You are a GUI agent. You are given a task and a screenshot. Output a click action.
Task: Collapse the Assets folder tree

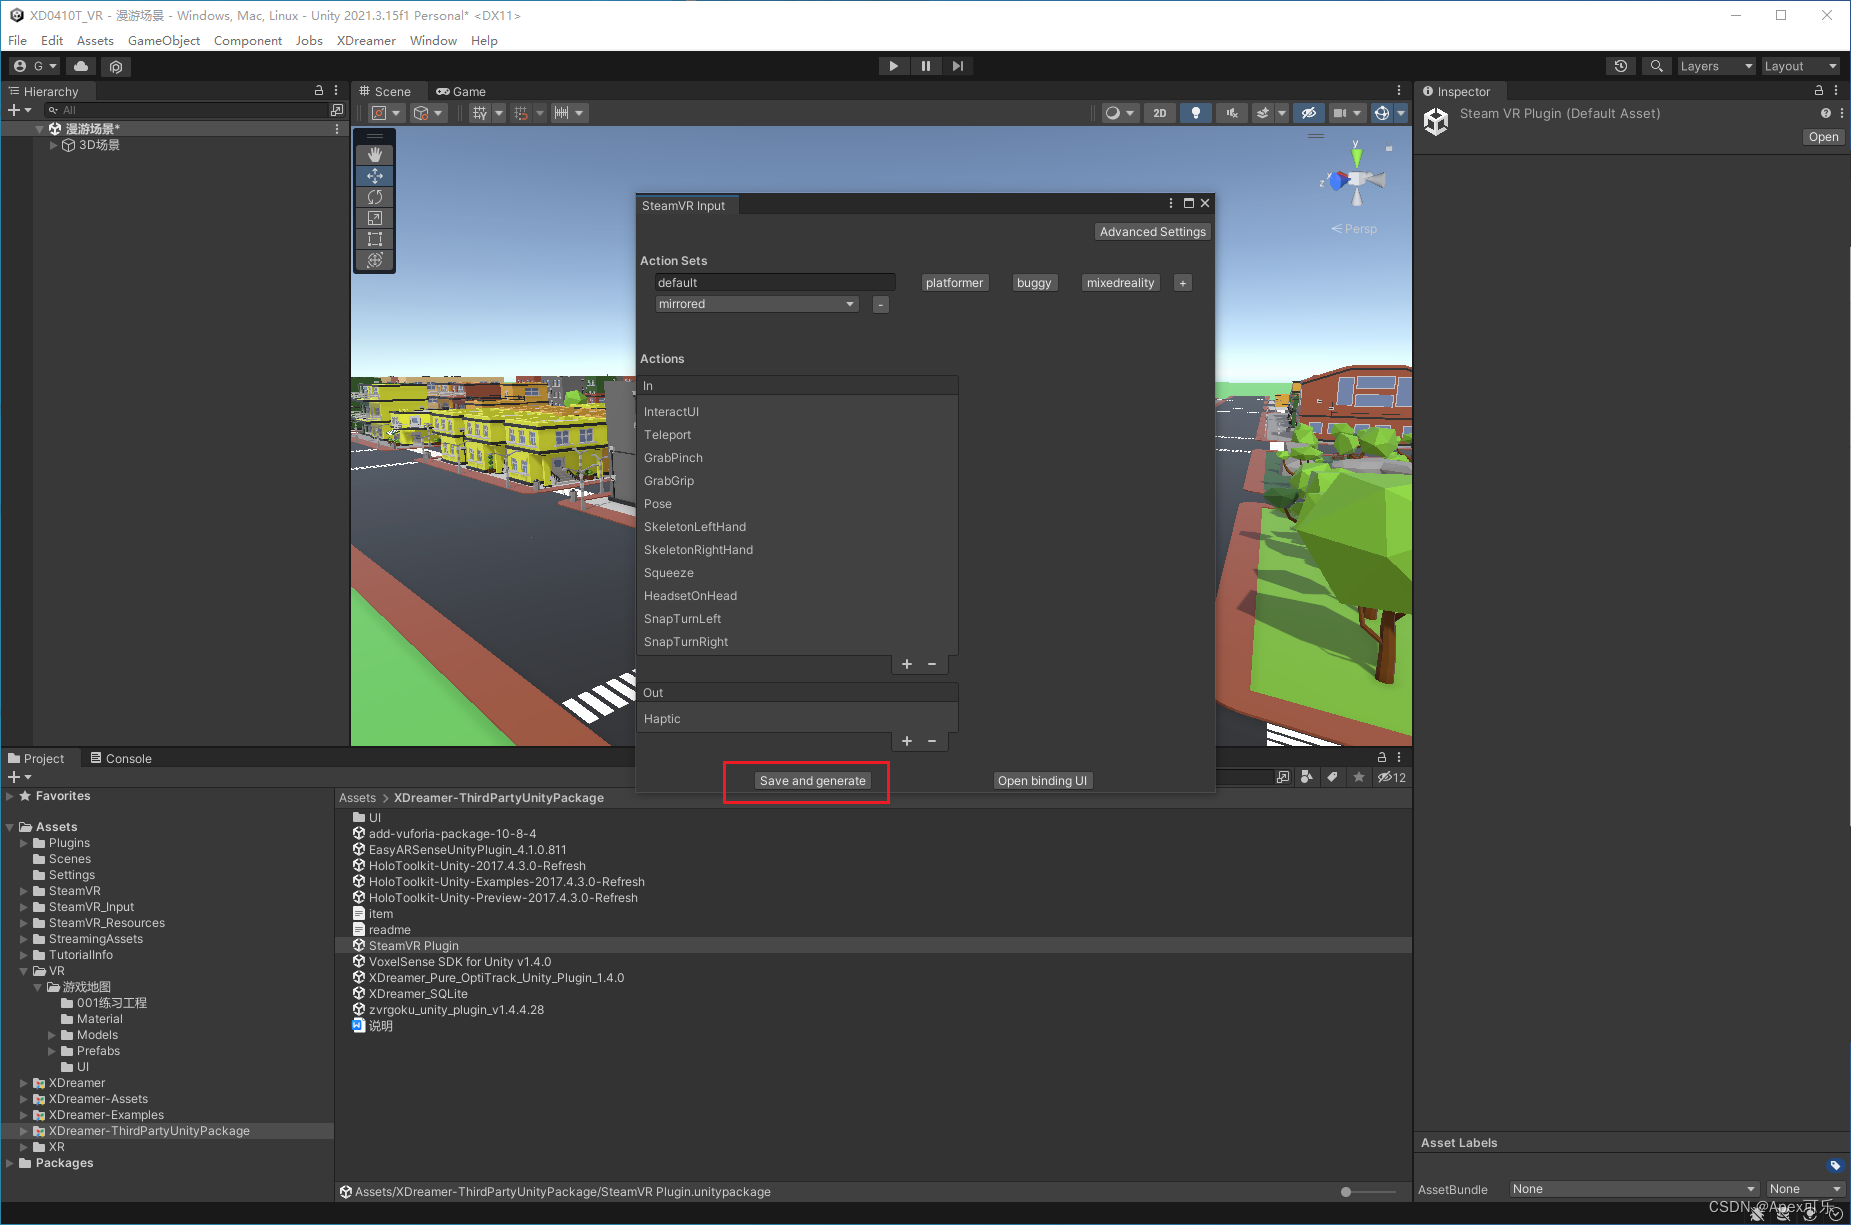click(10, 827)
